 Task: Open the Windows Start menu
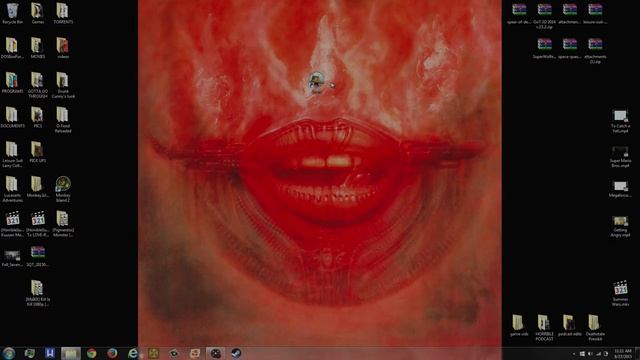click(x=9, y=353)
